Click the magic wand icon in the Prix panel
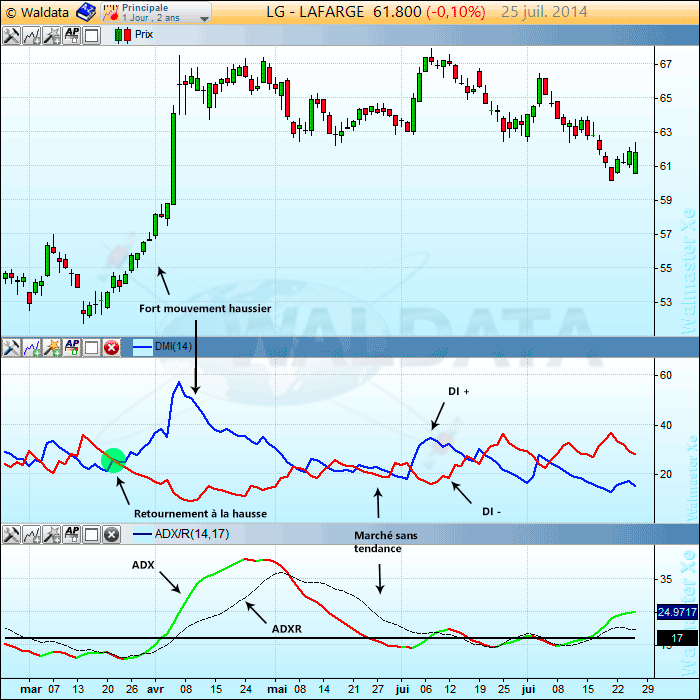 pyautogui.click(x=52, y=35)
